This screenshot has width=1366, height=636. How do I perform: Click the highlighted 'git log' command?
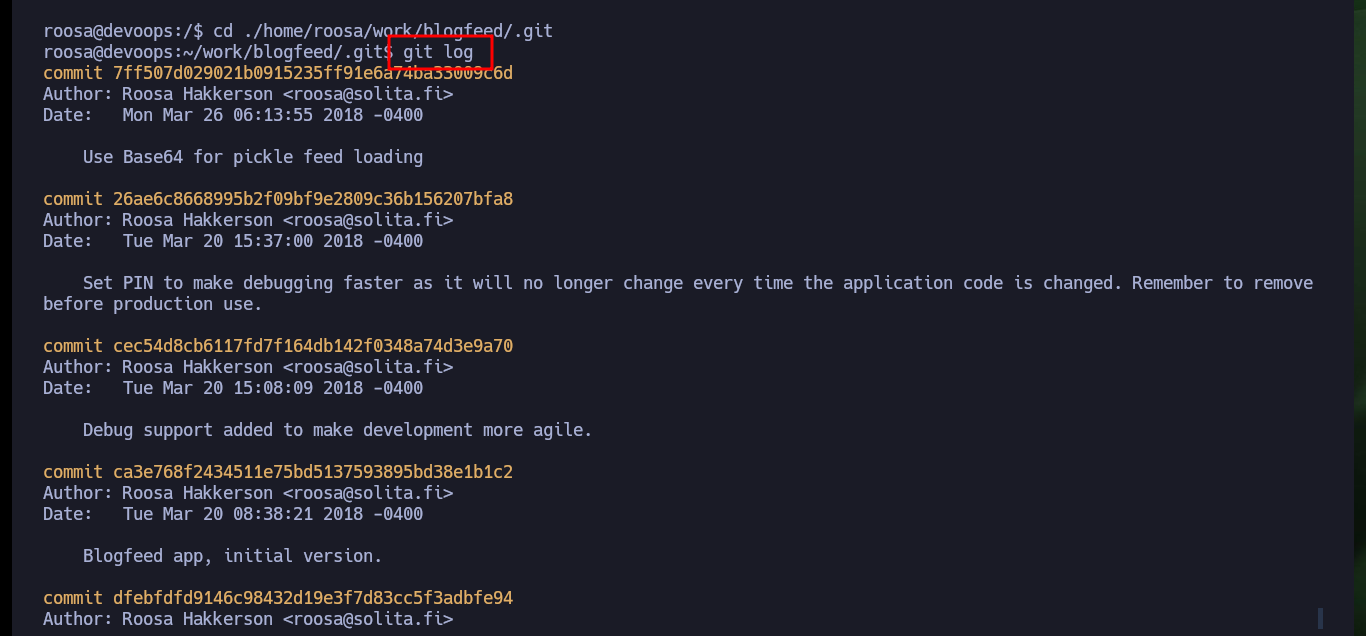click(x=439, y=52)
